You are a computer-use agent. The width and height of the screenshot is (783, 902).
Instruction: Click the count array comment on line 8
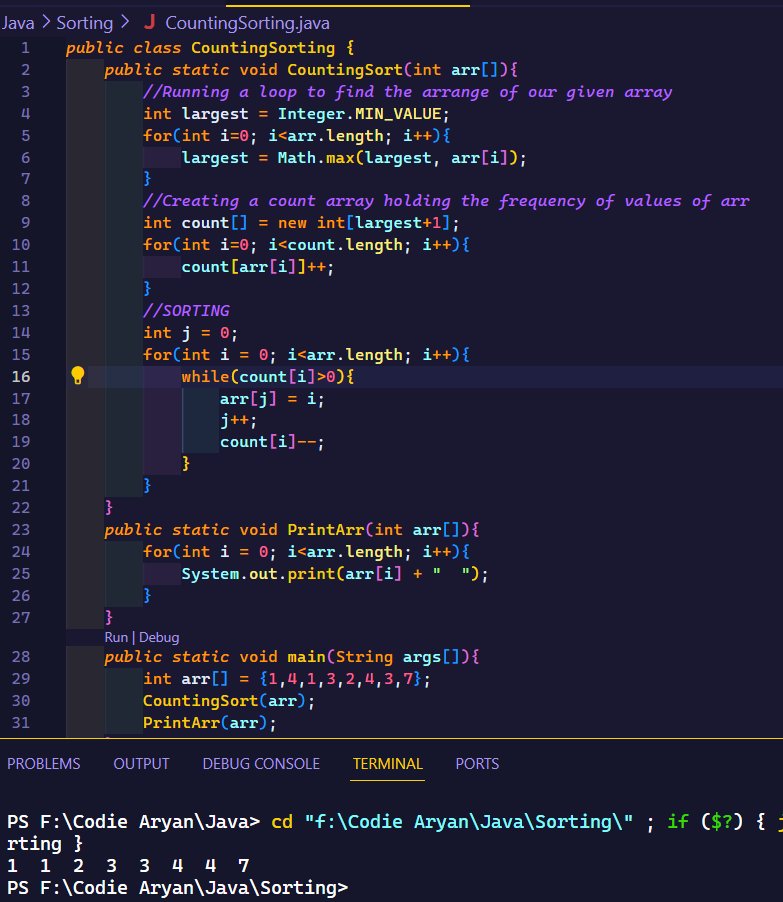(x=446, y=201)
